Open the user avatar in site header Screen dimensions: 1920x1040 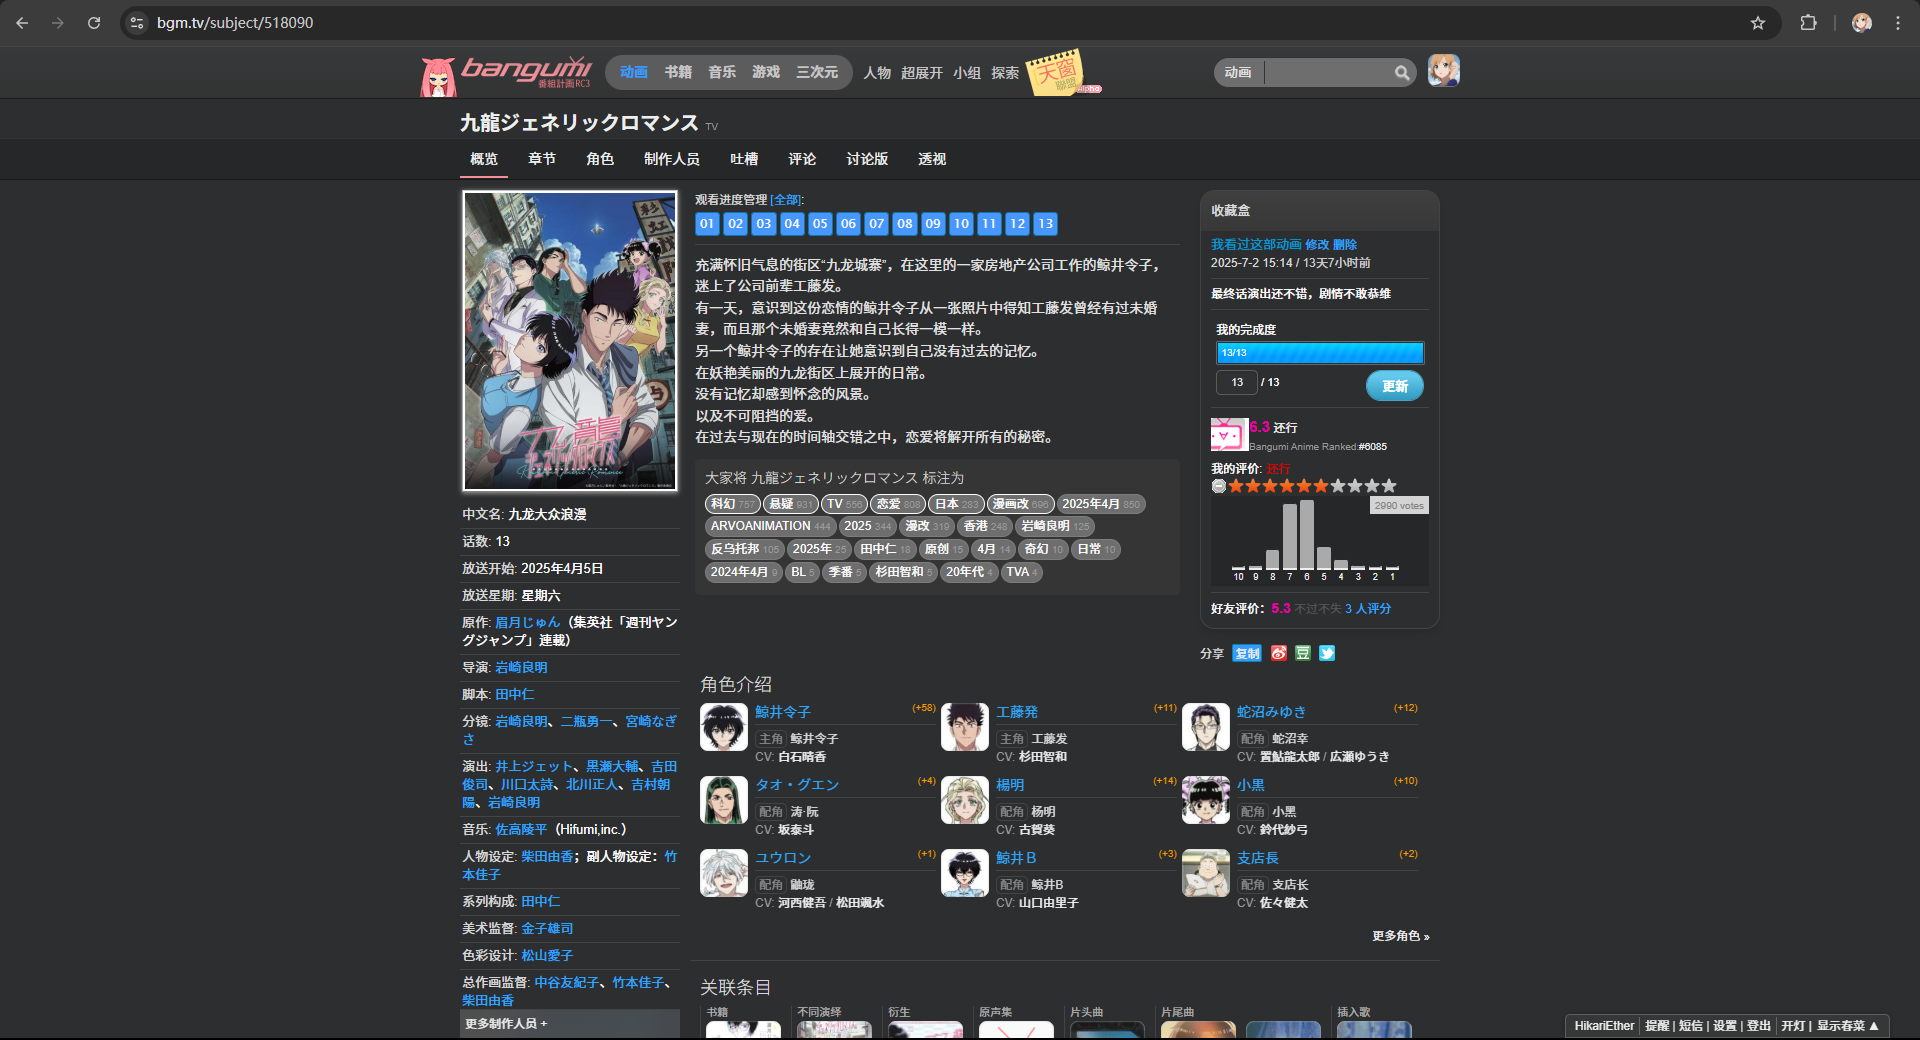[1443, 70]
